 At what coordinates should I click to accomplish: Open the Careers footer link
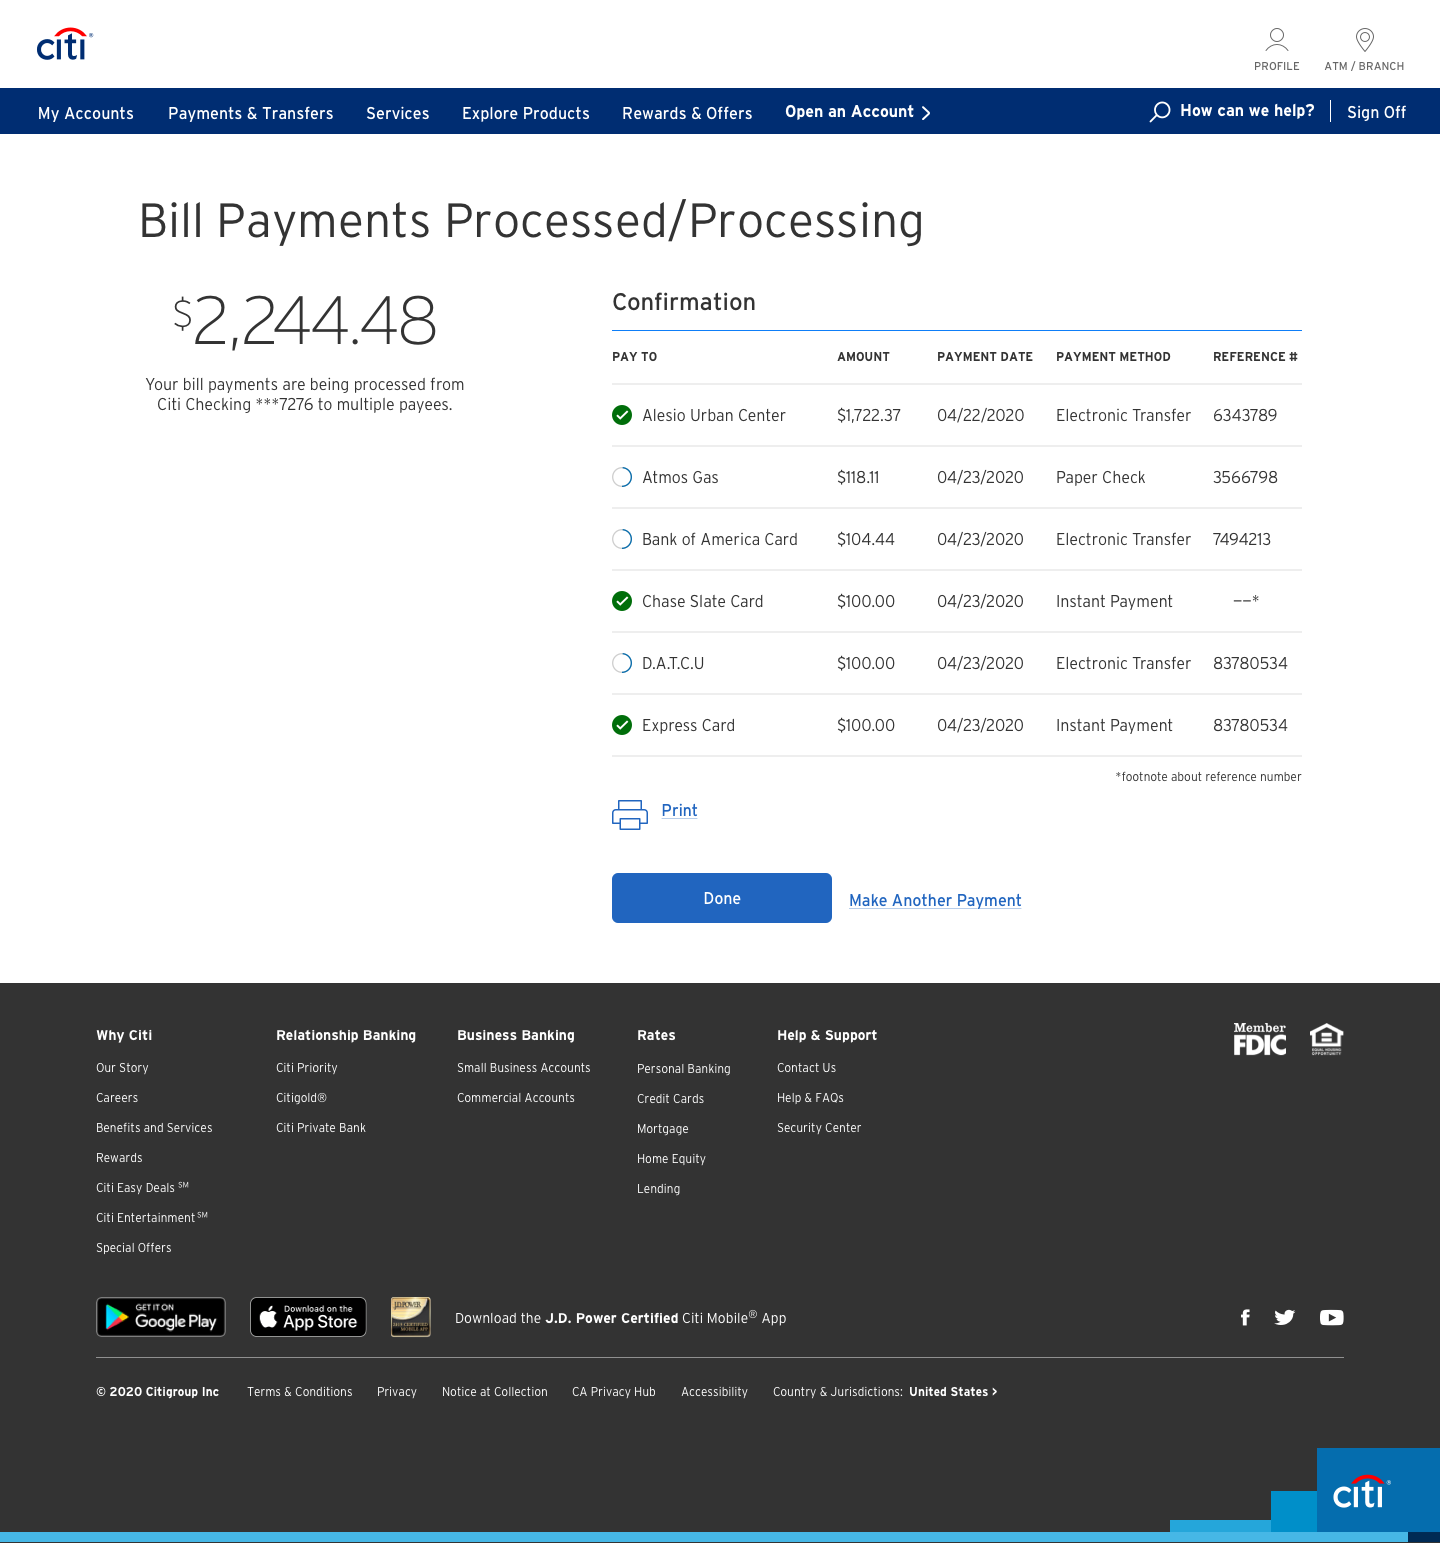click(x=117, y=1097)
